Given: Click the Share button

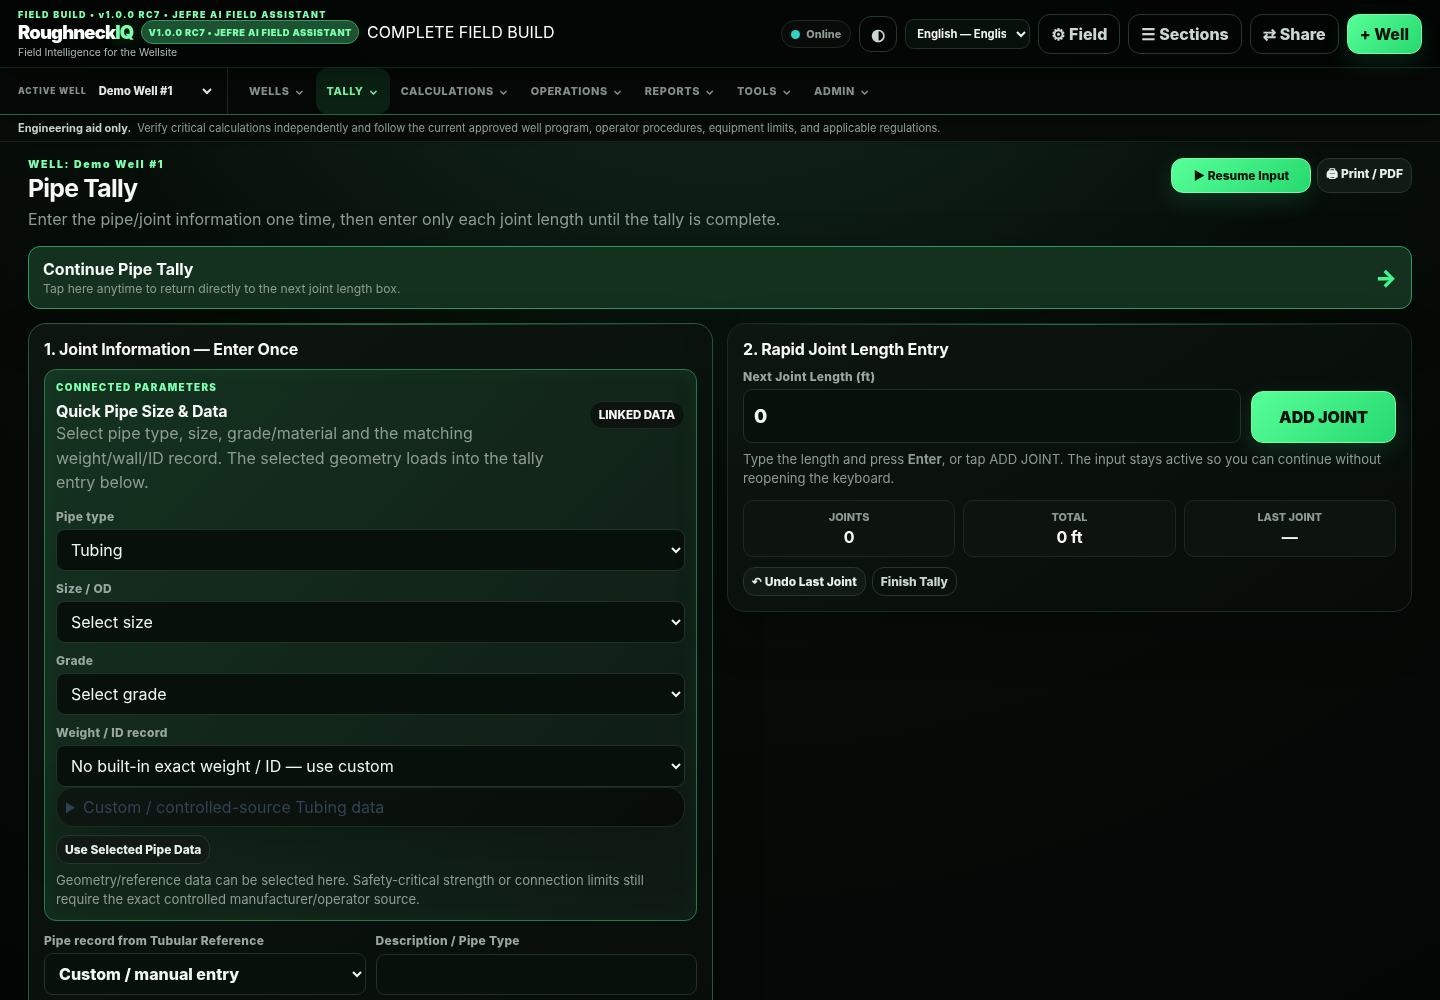Looking at the screenshot, I should pos(1294,34).
